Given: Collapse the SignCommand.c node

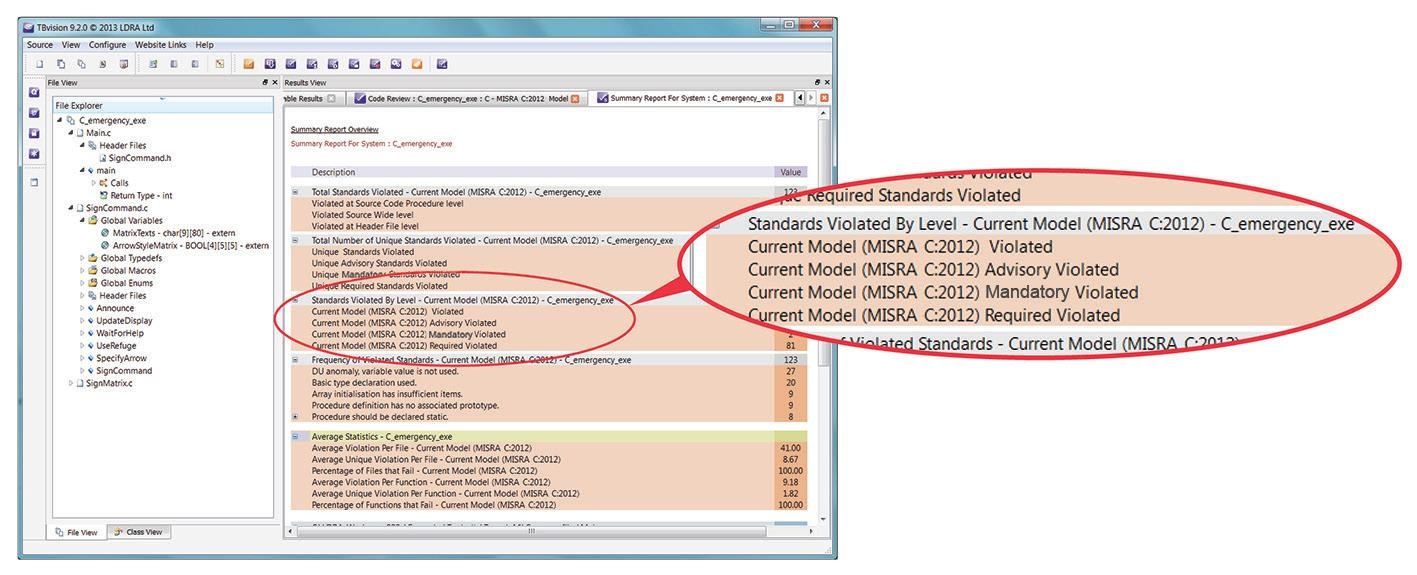Looking at the screenshot, I should tap(70, 208).
